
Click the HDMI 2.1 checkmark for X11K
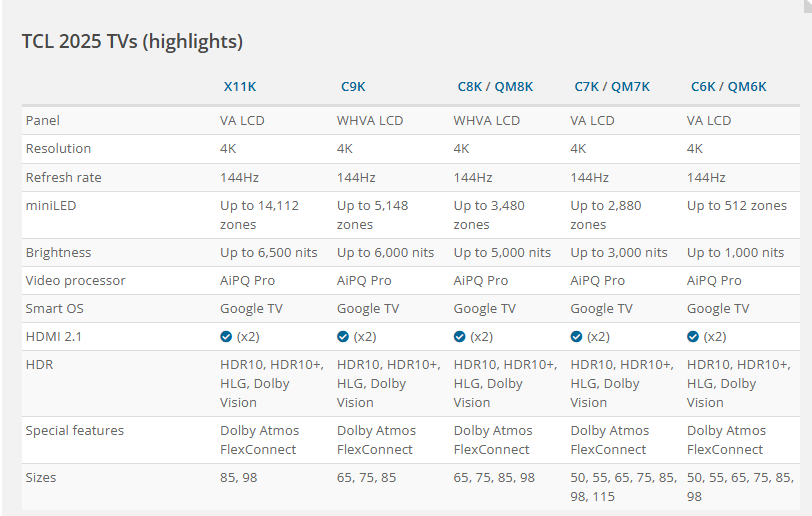pyautogui.click(x=226, y=337)
